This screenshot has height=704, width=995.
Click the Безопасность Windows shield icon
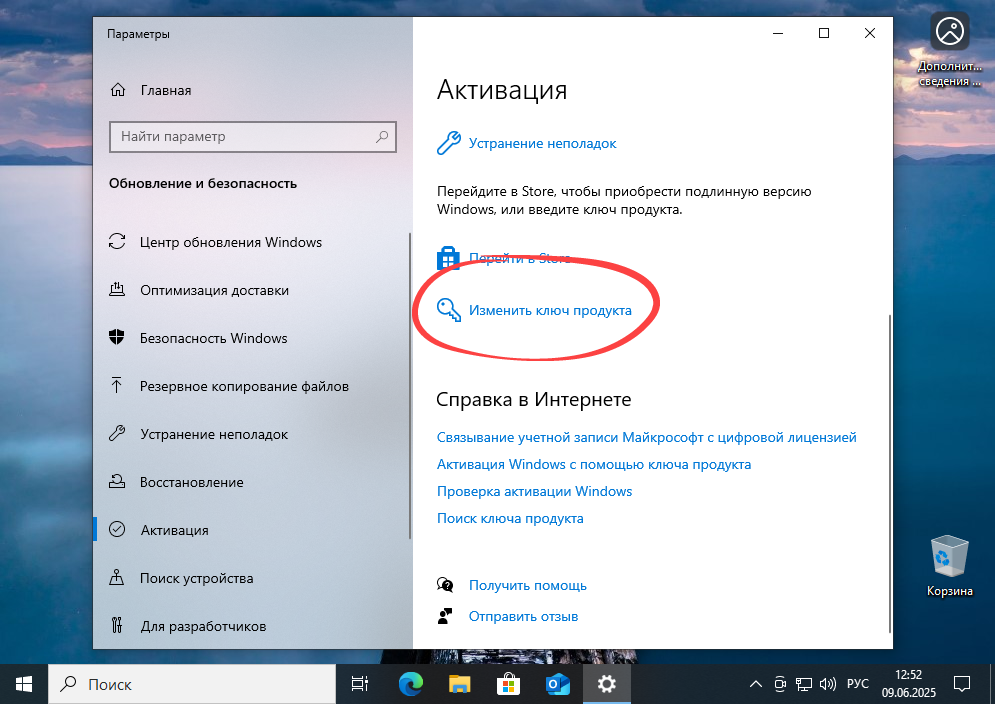117,338
